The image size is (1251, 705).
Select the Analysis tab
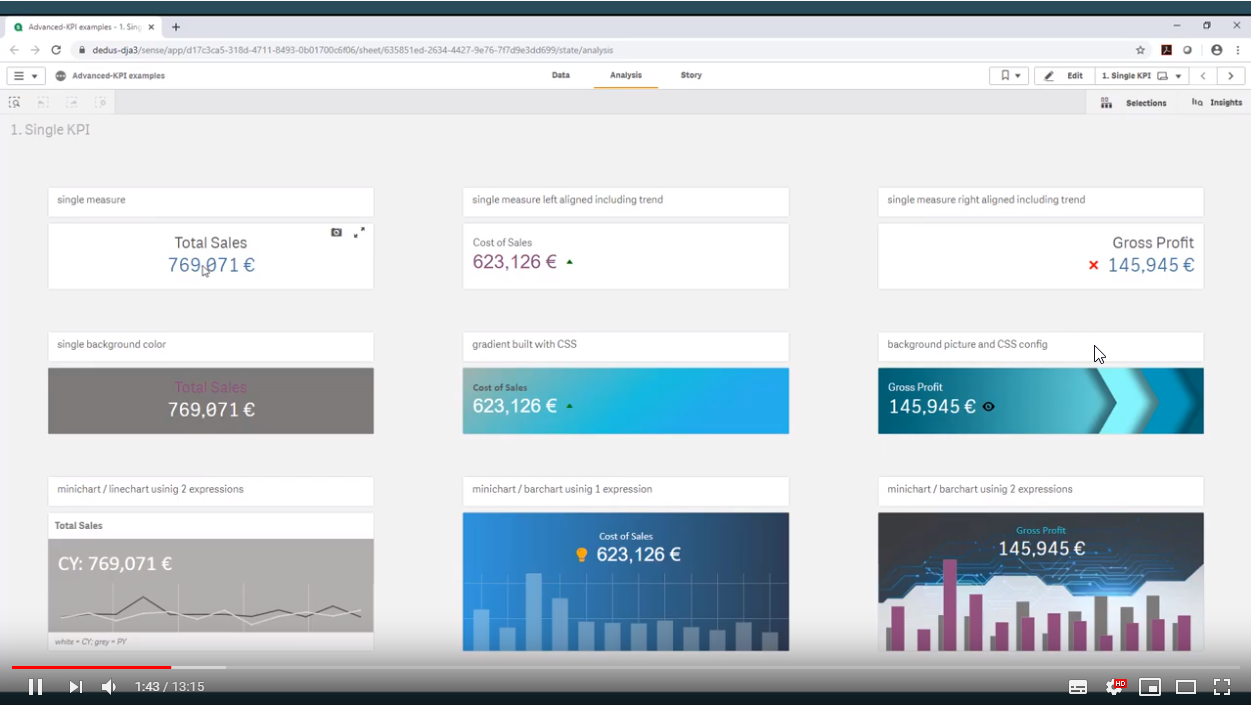tap(626, 75)
